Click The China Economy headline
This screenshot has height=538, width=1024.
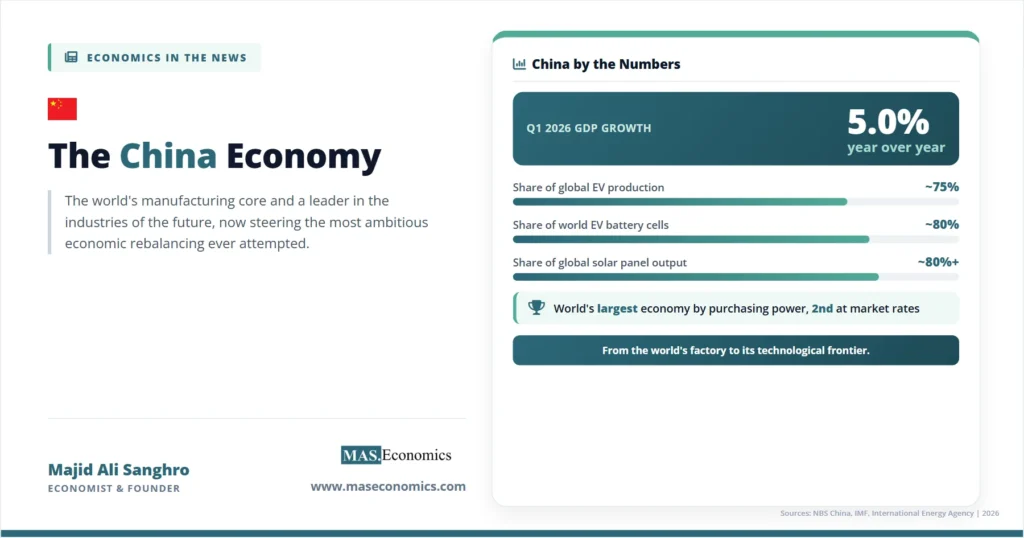(x=214, y=156)
